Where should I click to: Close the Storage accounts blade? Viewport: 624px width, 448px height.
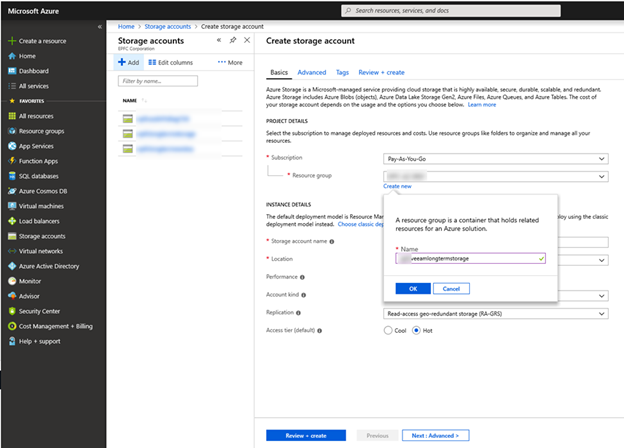247,40
